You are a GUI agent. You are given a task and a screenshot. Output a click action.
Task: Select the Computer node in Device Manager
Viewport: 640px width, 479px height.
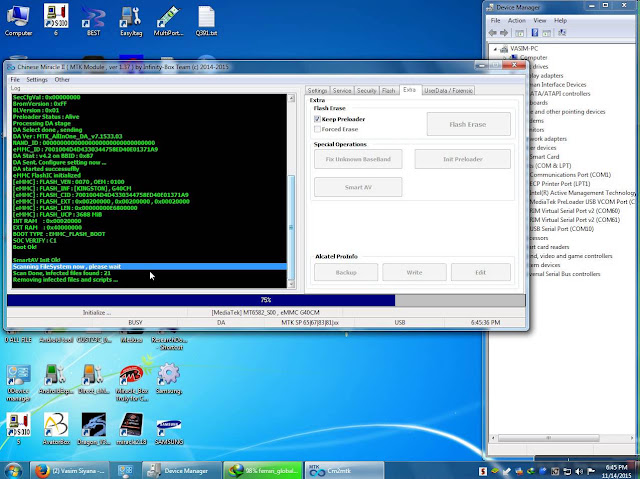533,58
